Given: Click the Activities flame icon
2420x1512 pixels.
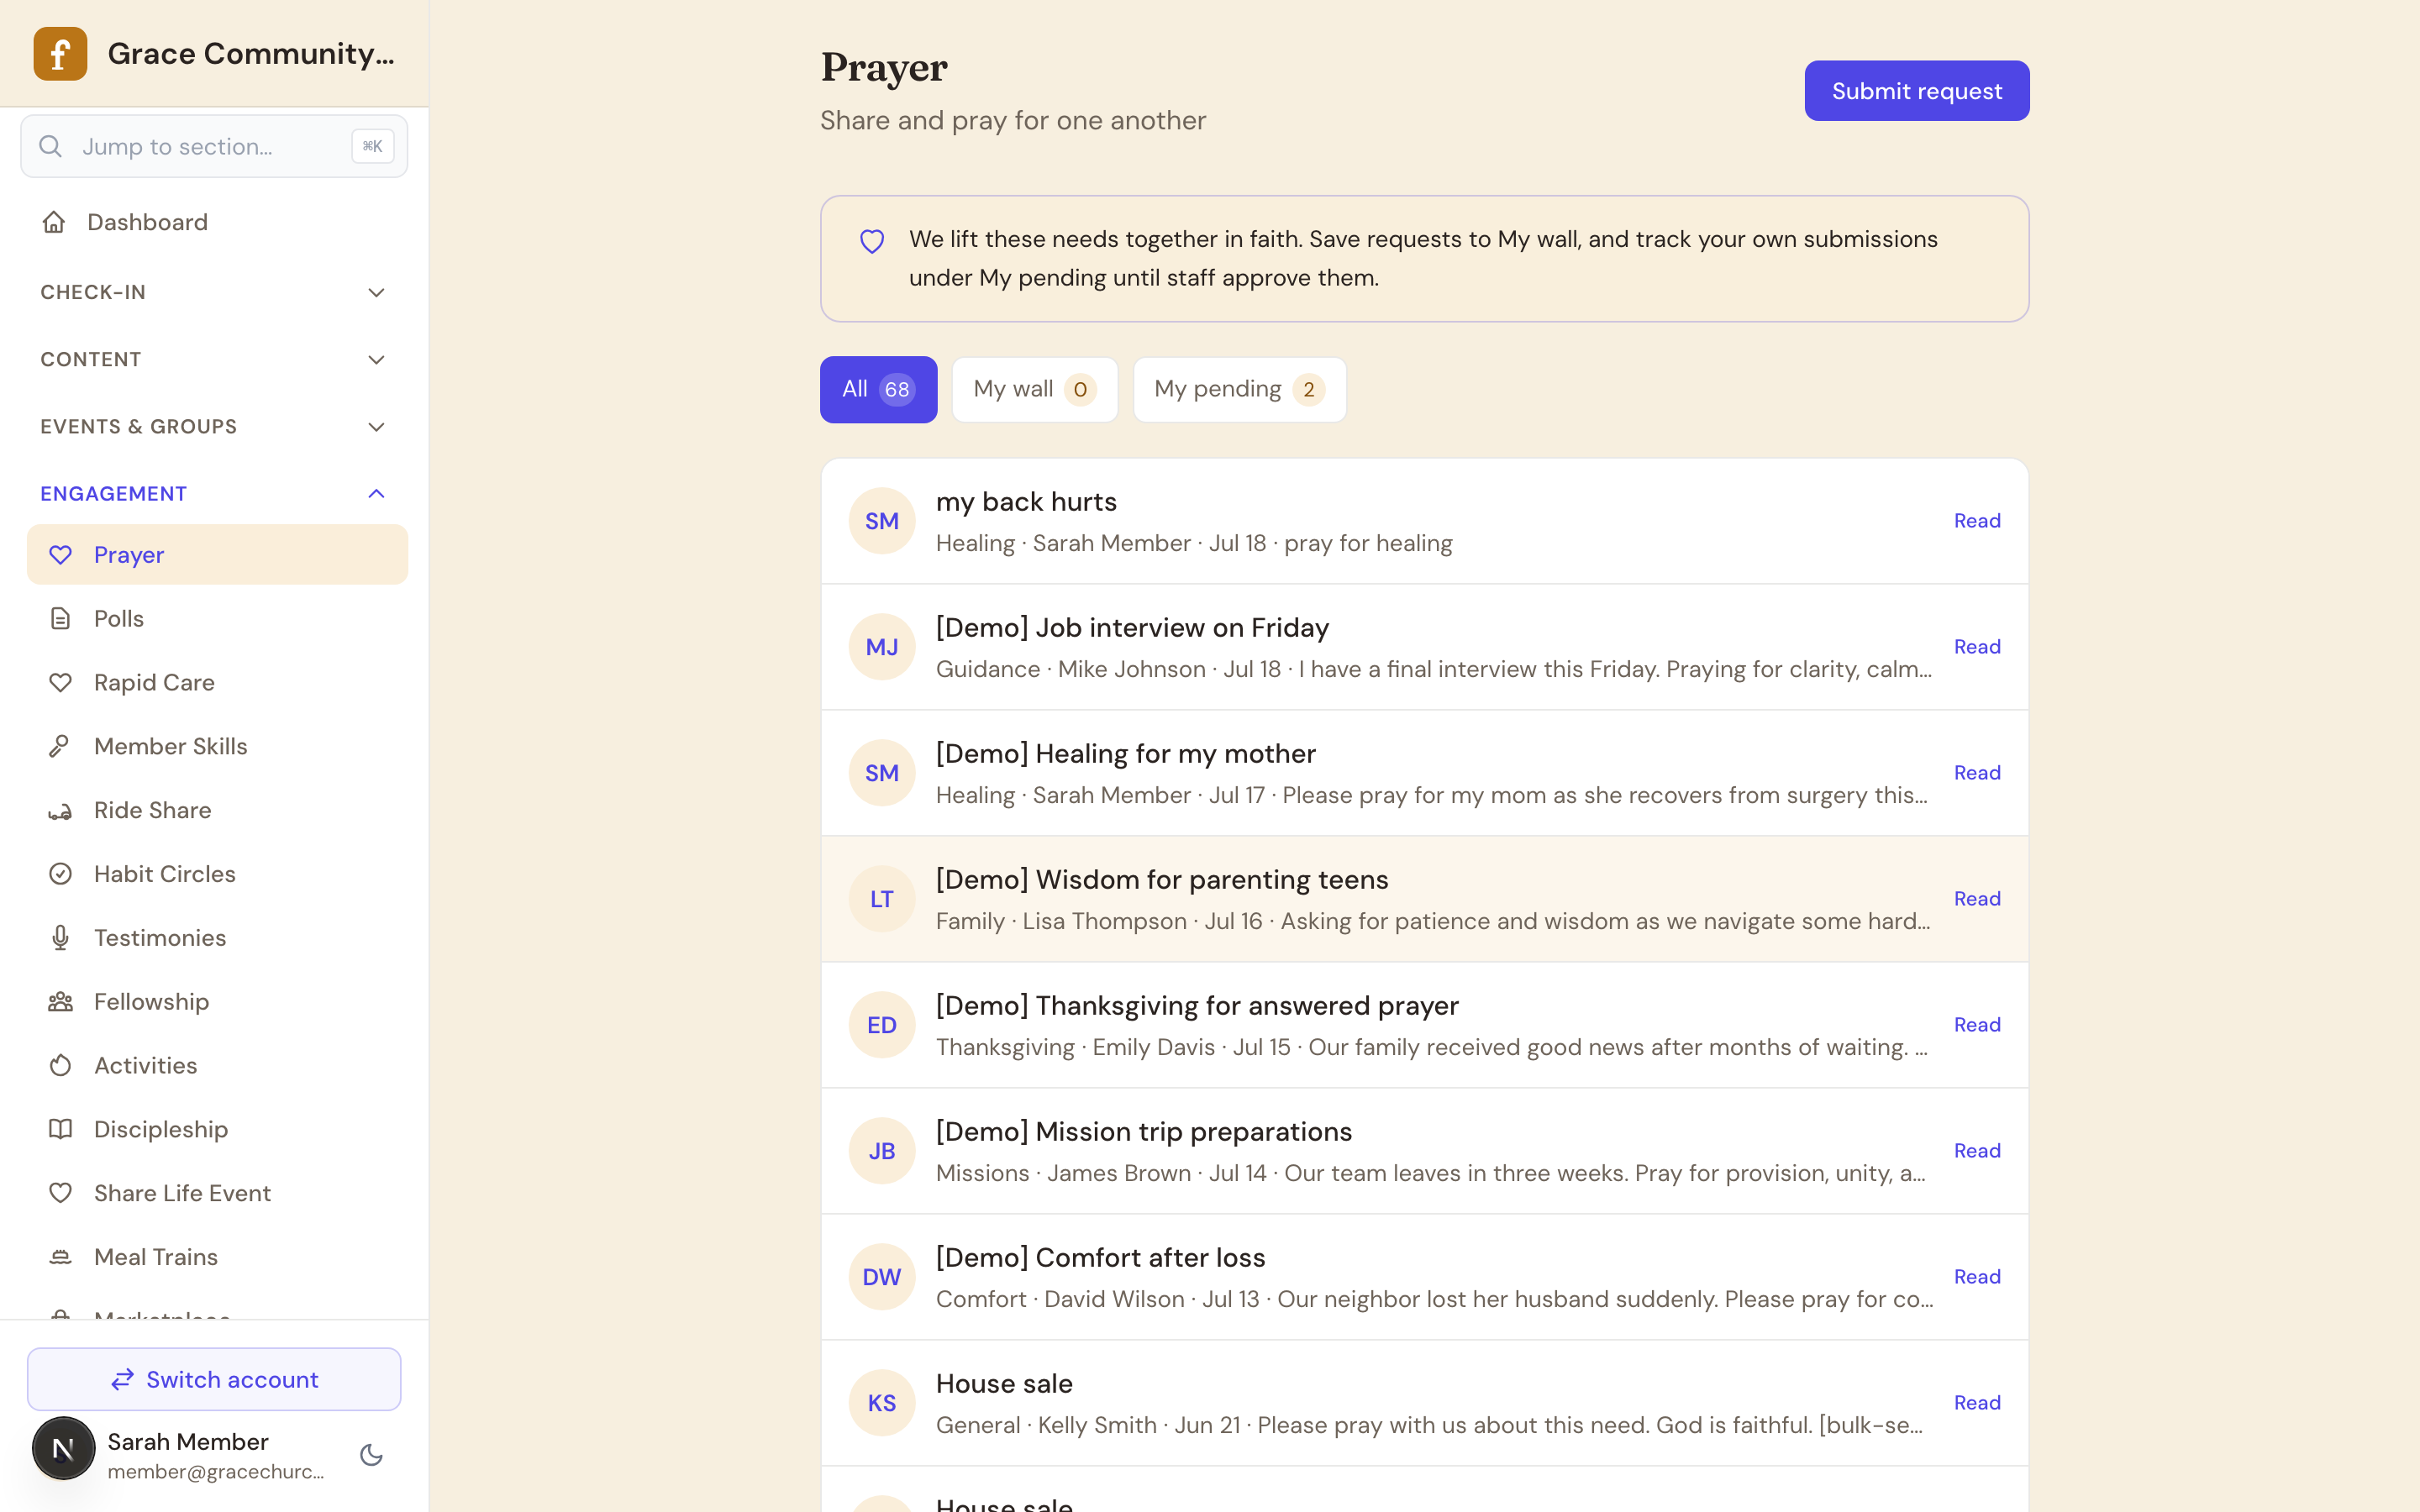Looking at the screenshot, I should 61,1066.
